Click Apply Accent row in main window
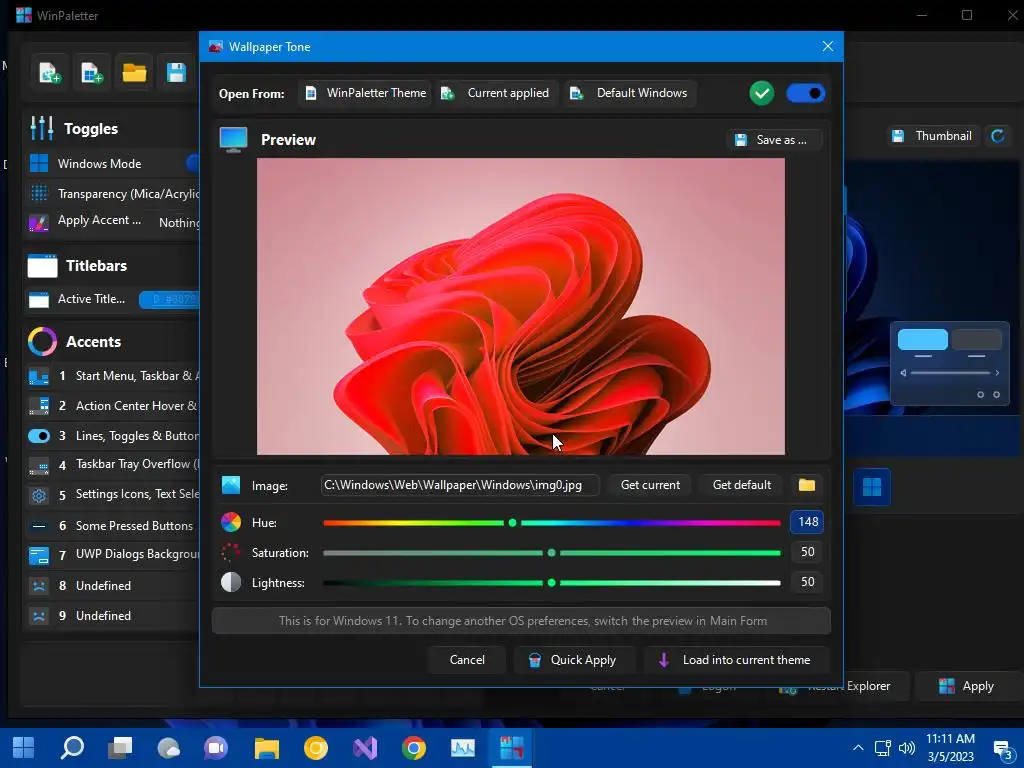Image resolution: width=1024 pixels, height=768 pixels. coord(112,221)
